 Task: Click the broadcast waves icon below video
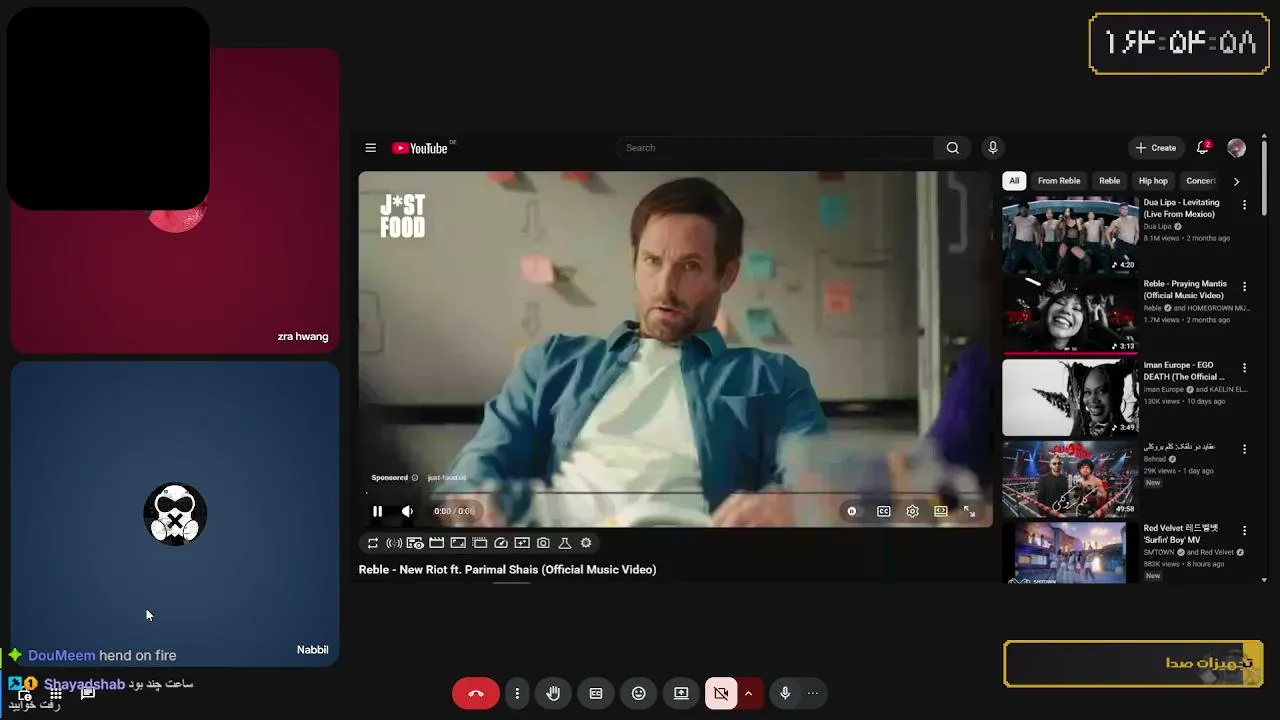pos(394,543)
